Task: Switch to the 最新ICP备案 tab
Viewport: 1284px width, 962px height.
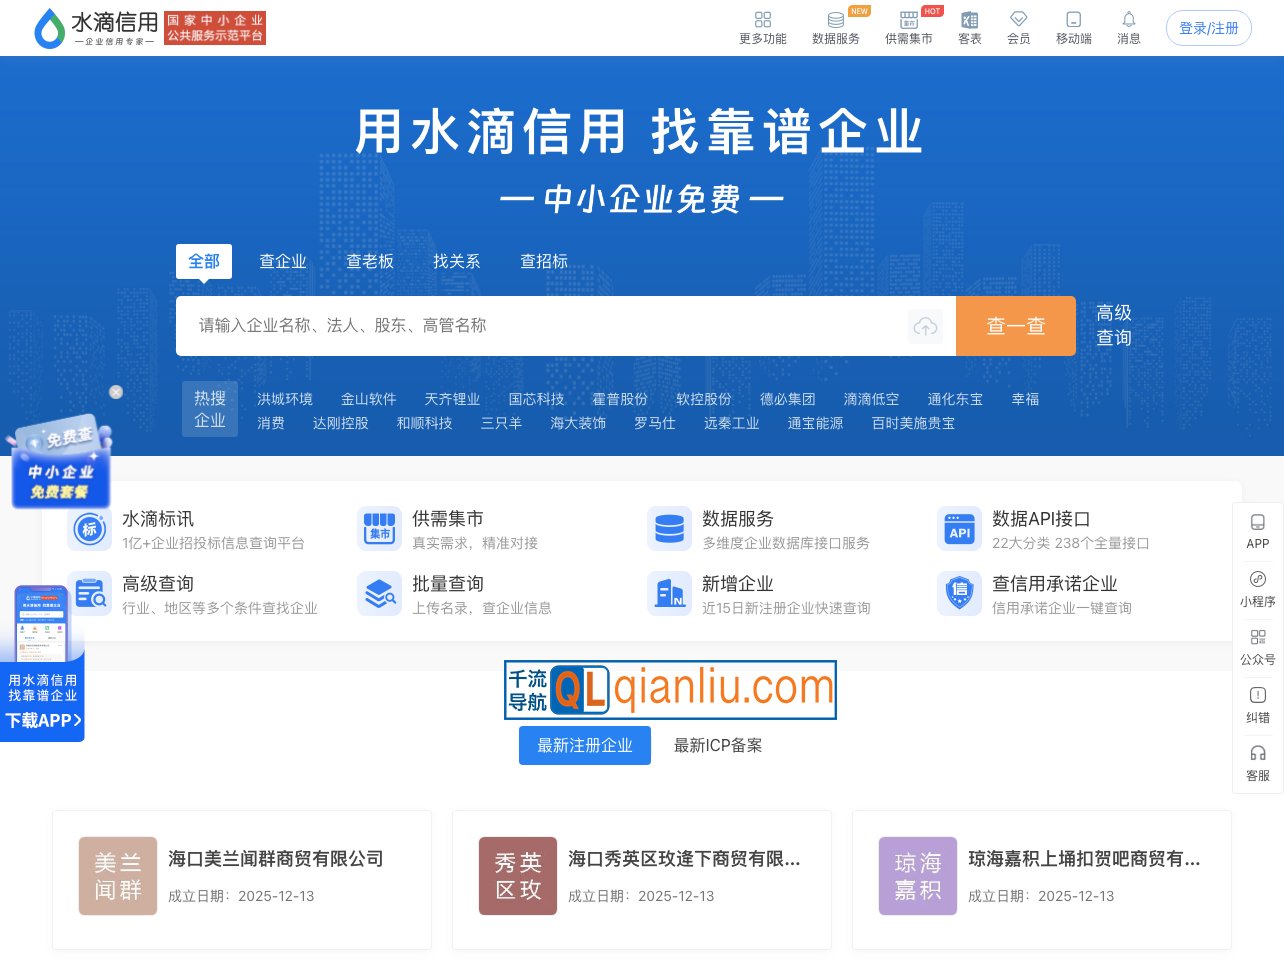Action: click(717, 745)
